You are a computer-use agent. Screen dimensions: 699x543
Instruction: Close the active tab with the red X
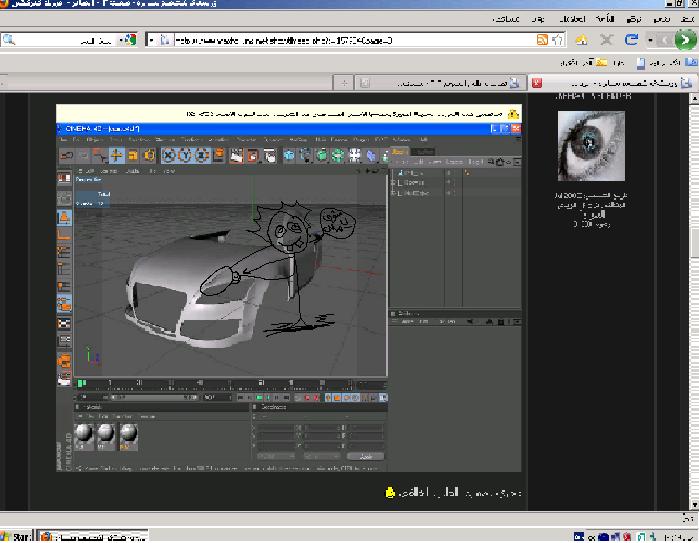(x=537, y=82)
